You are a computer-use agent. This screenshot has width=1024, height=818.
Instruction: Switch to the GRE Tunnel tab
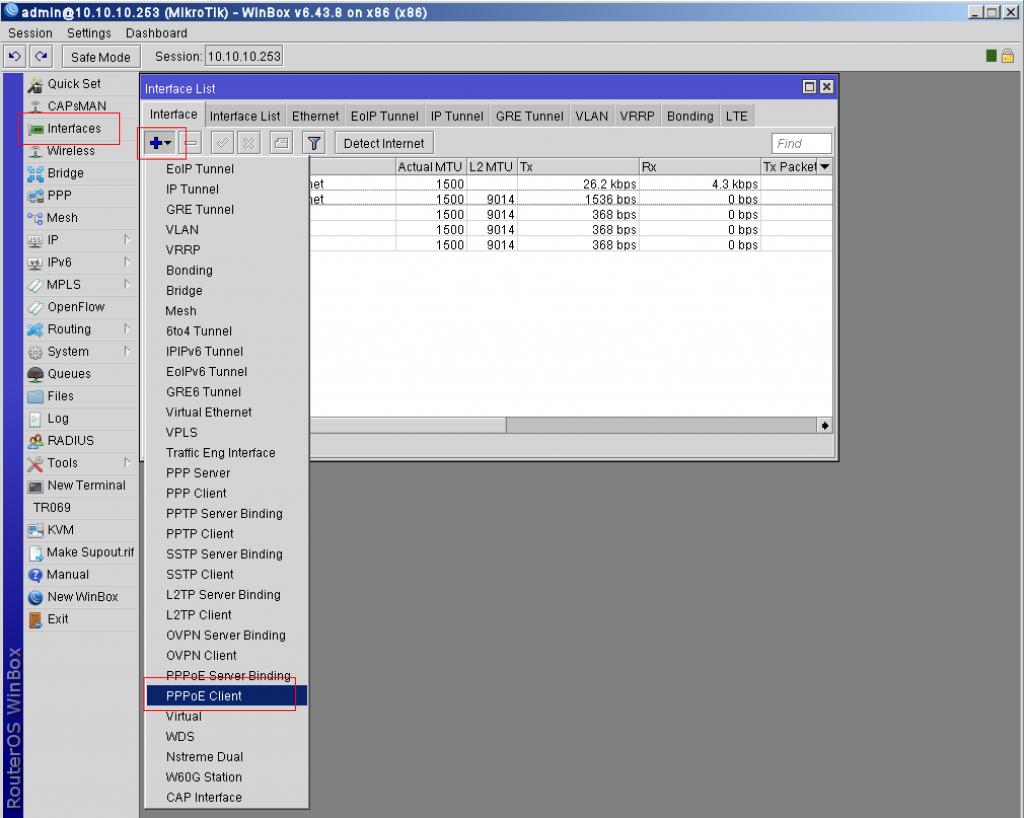tap(530, 116)
